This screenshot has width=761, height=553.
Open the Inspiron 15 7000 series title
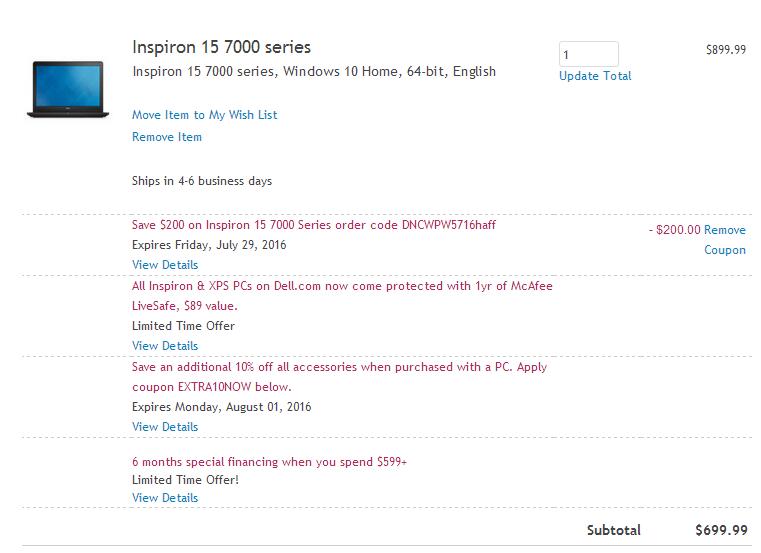pyautogui.click(x=221, y=47)
